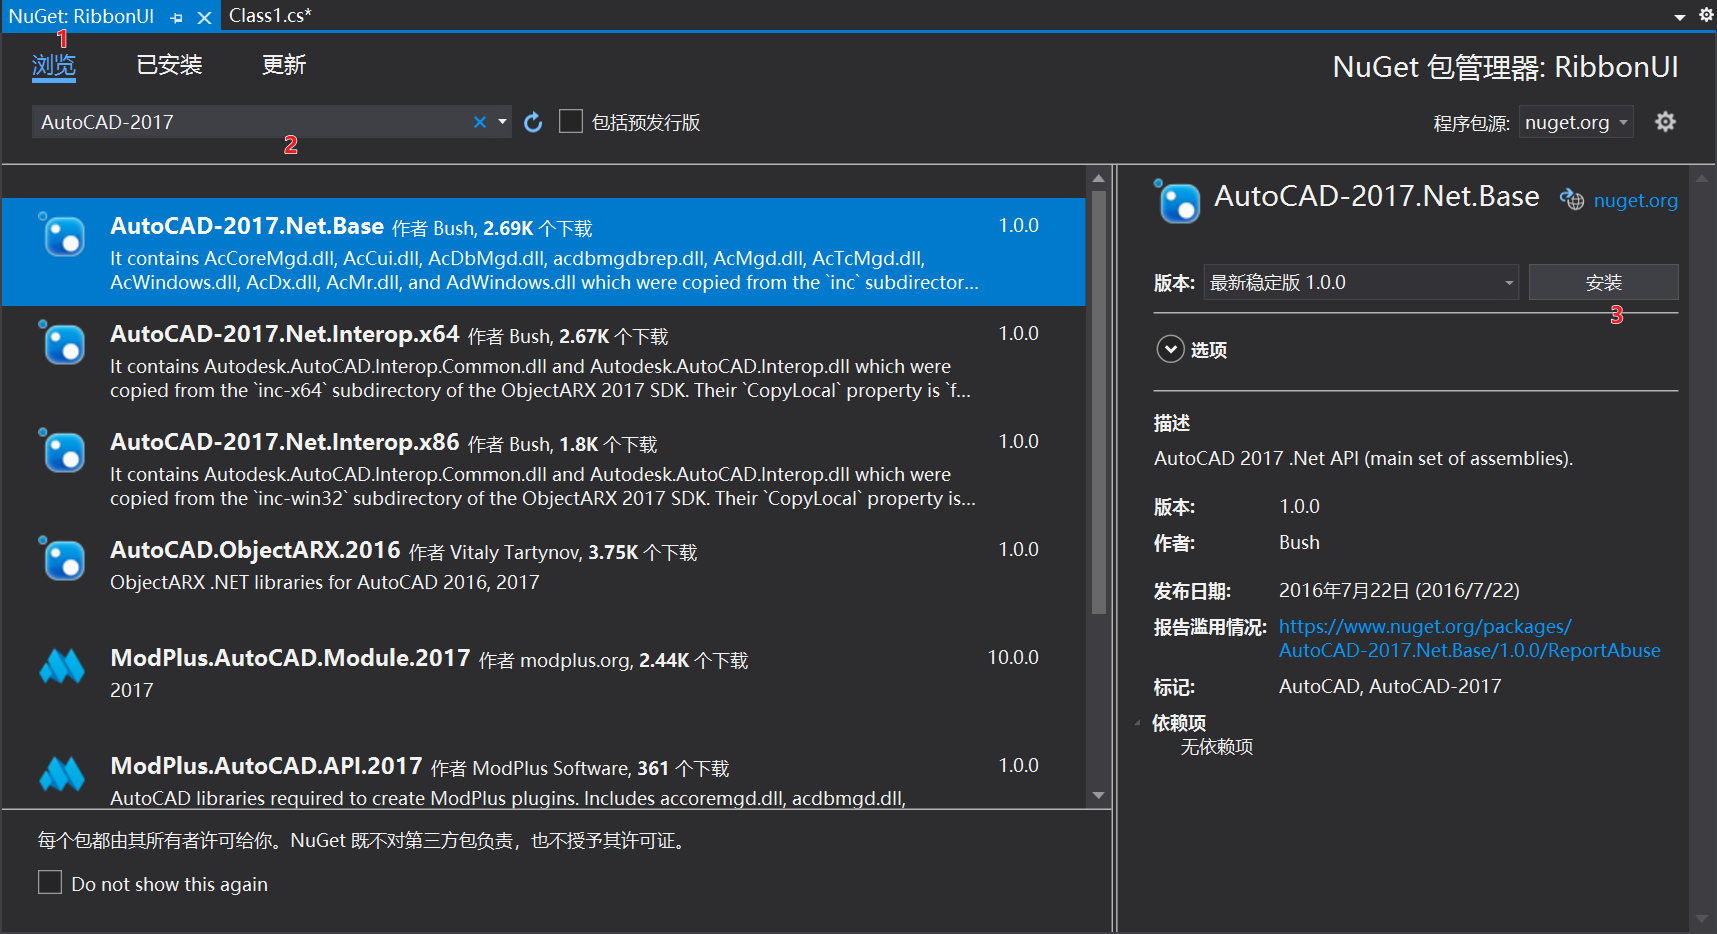Select the ModPlus.AutoCAD.API.2017 package icon
The width and height of the screenshot is (1717, 934).
pos(62,774)
